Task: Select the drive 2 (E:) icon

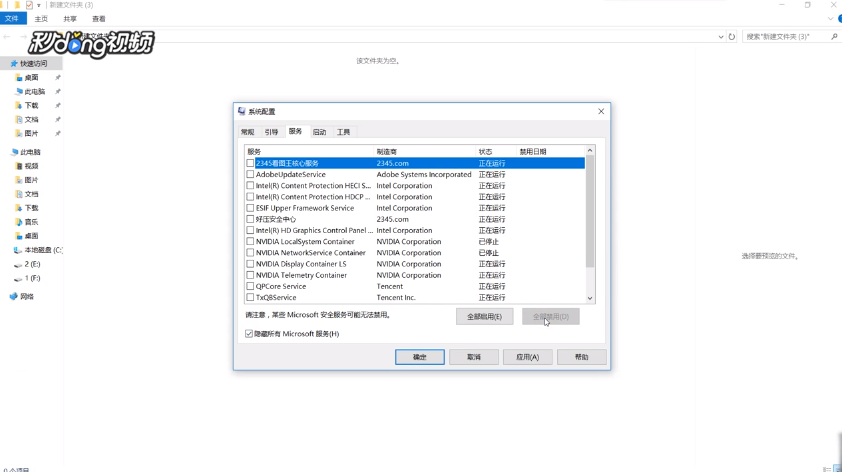Action: coord(18,264)
